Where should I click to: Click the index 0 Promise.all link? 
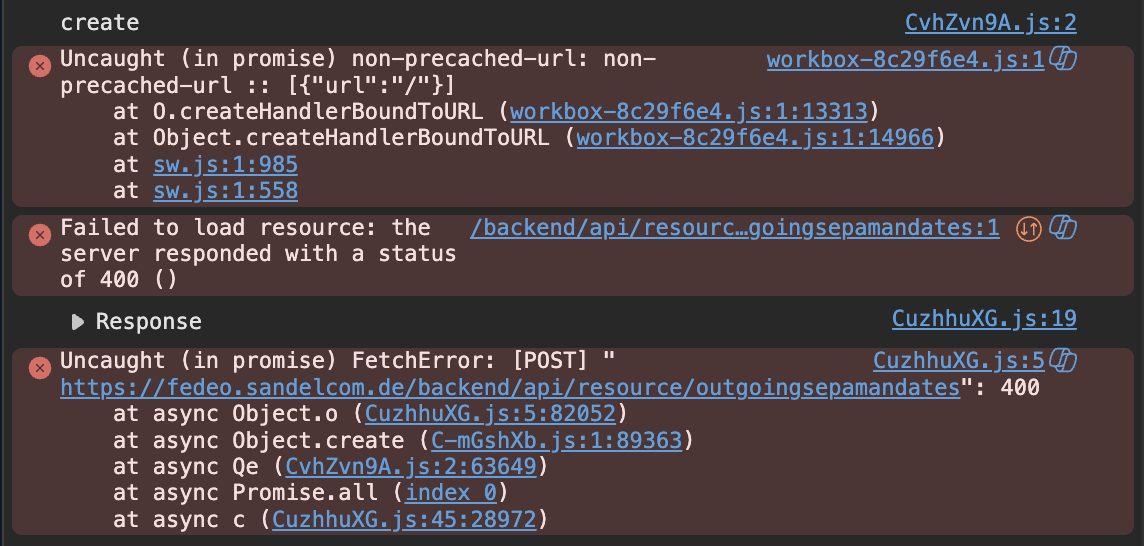451,493
